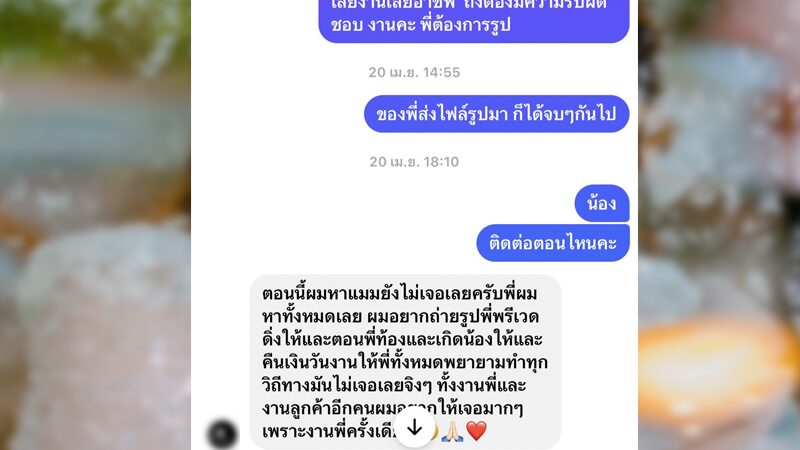Tap the 20 เม.ย. 14:55 timestamp
This screenshot has height=450, width=800.
(x=414, y=72)
